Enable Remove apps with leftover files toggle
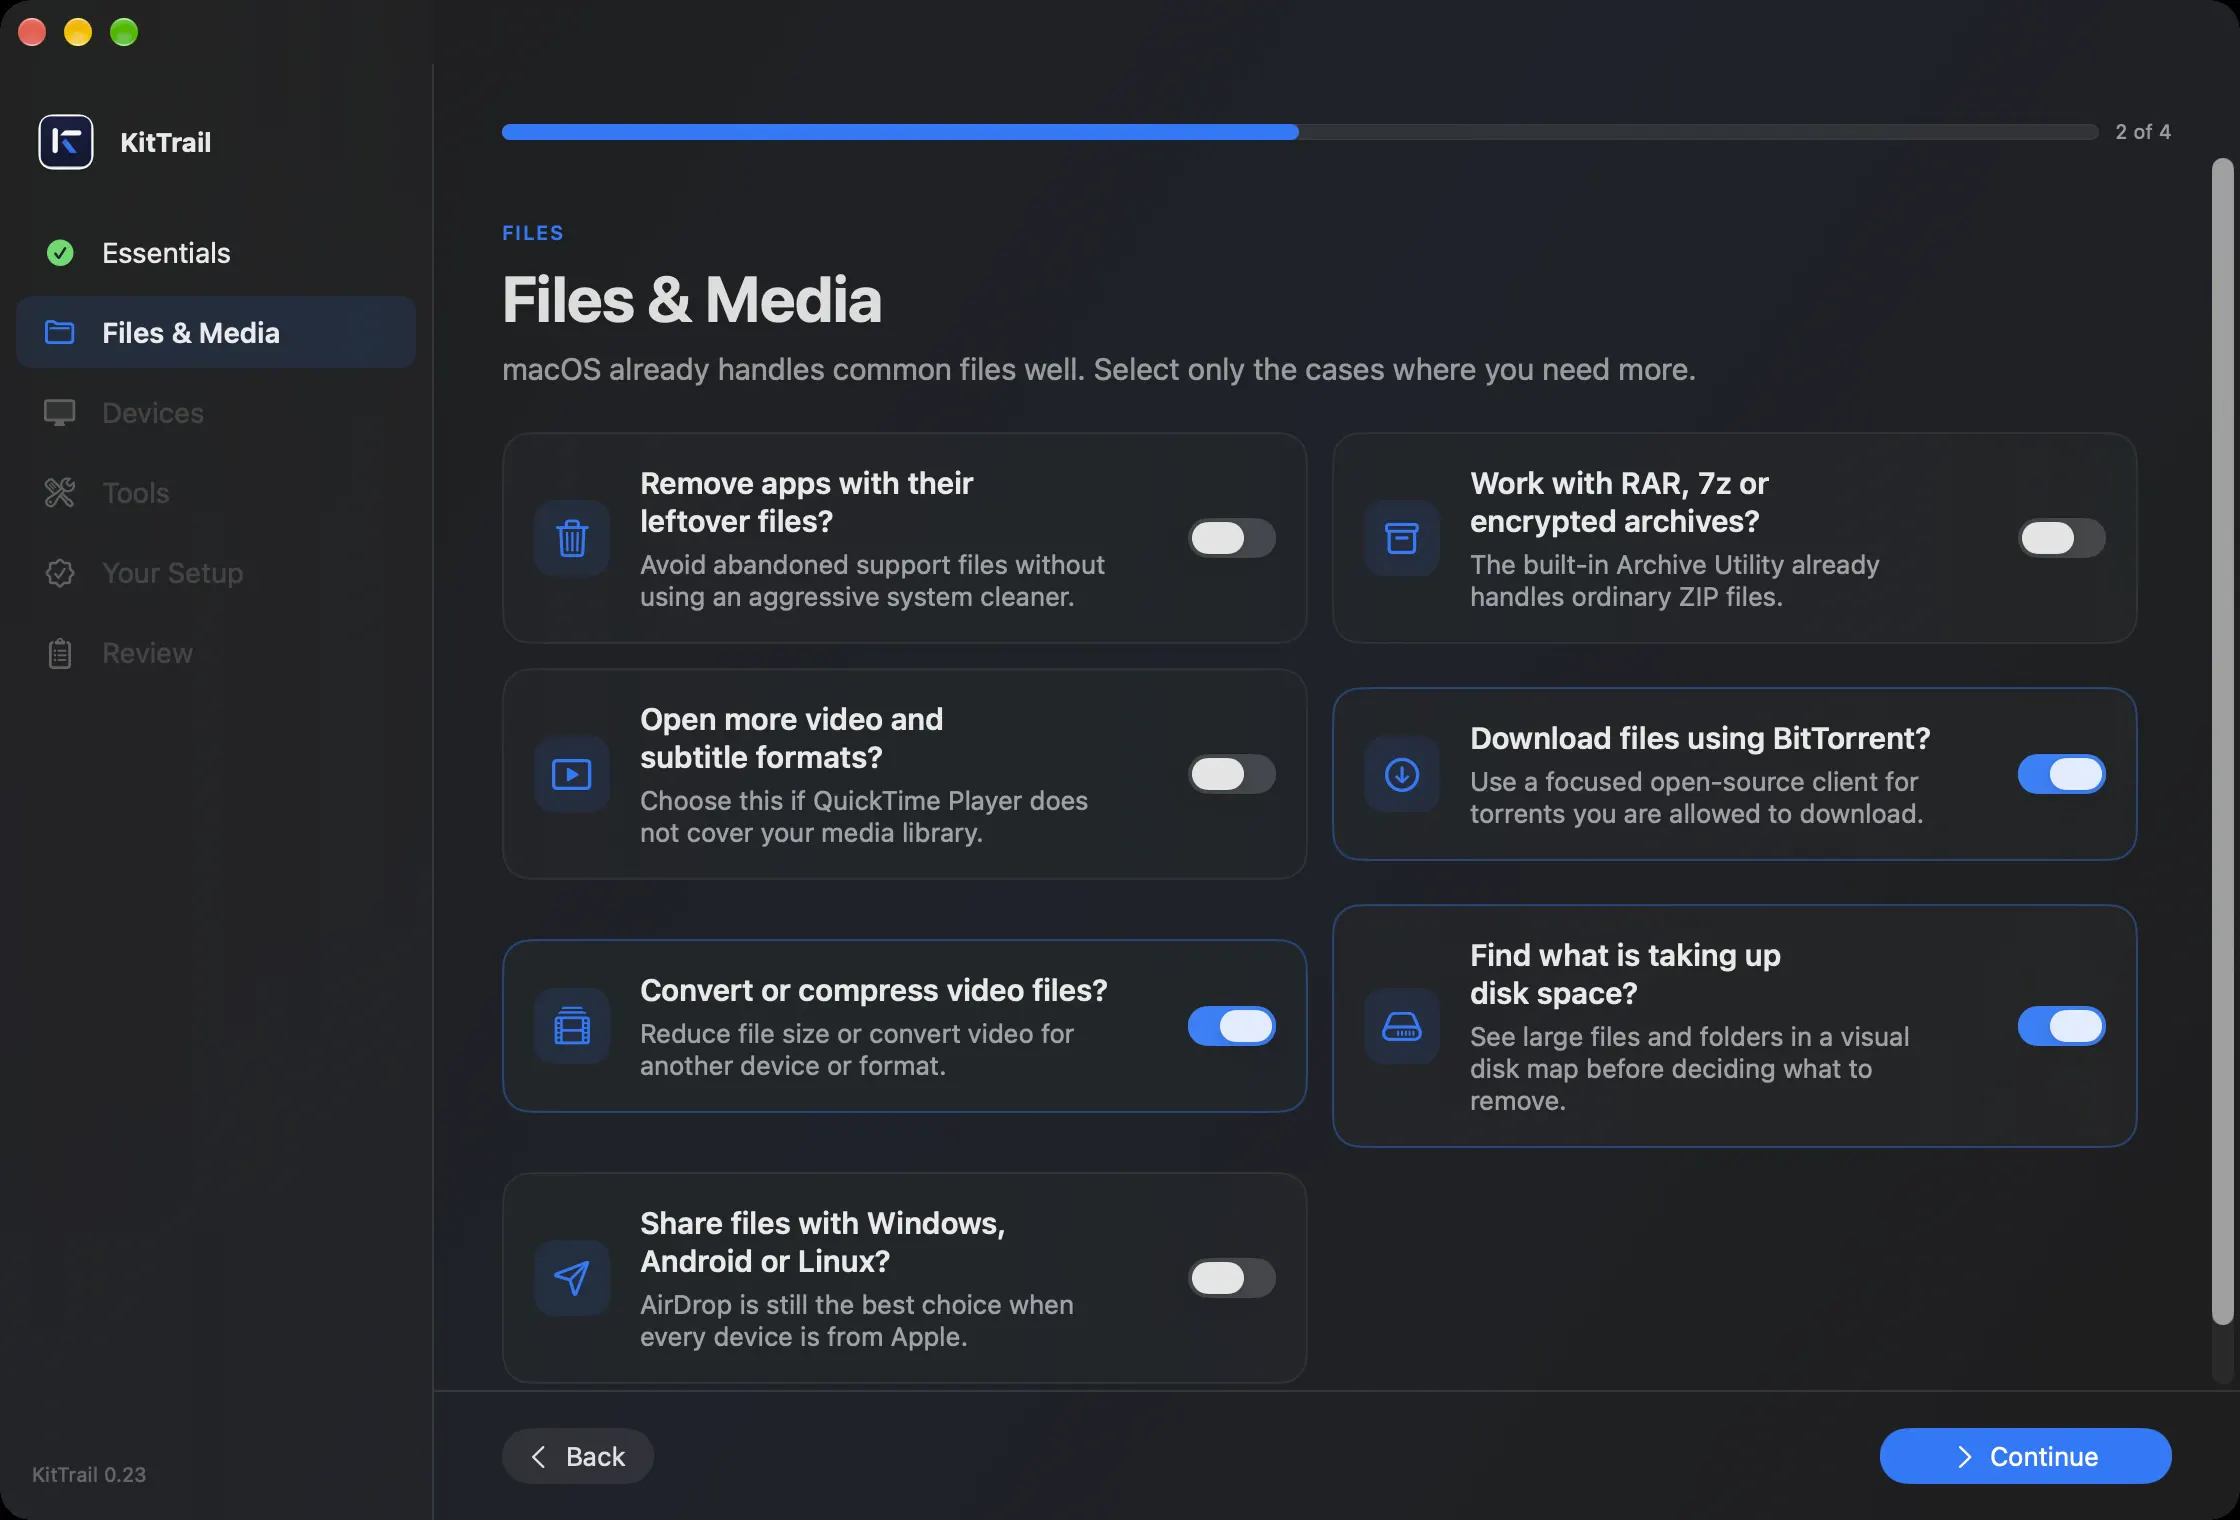The image size is (2240, 1520). coord(1232,538)
